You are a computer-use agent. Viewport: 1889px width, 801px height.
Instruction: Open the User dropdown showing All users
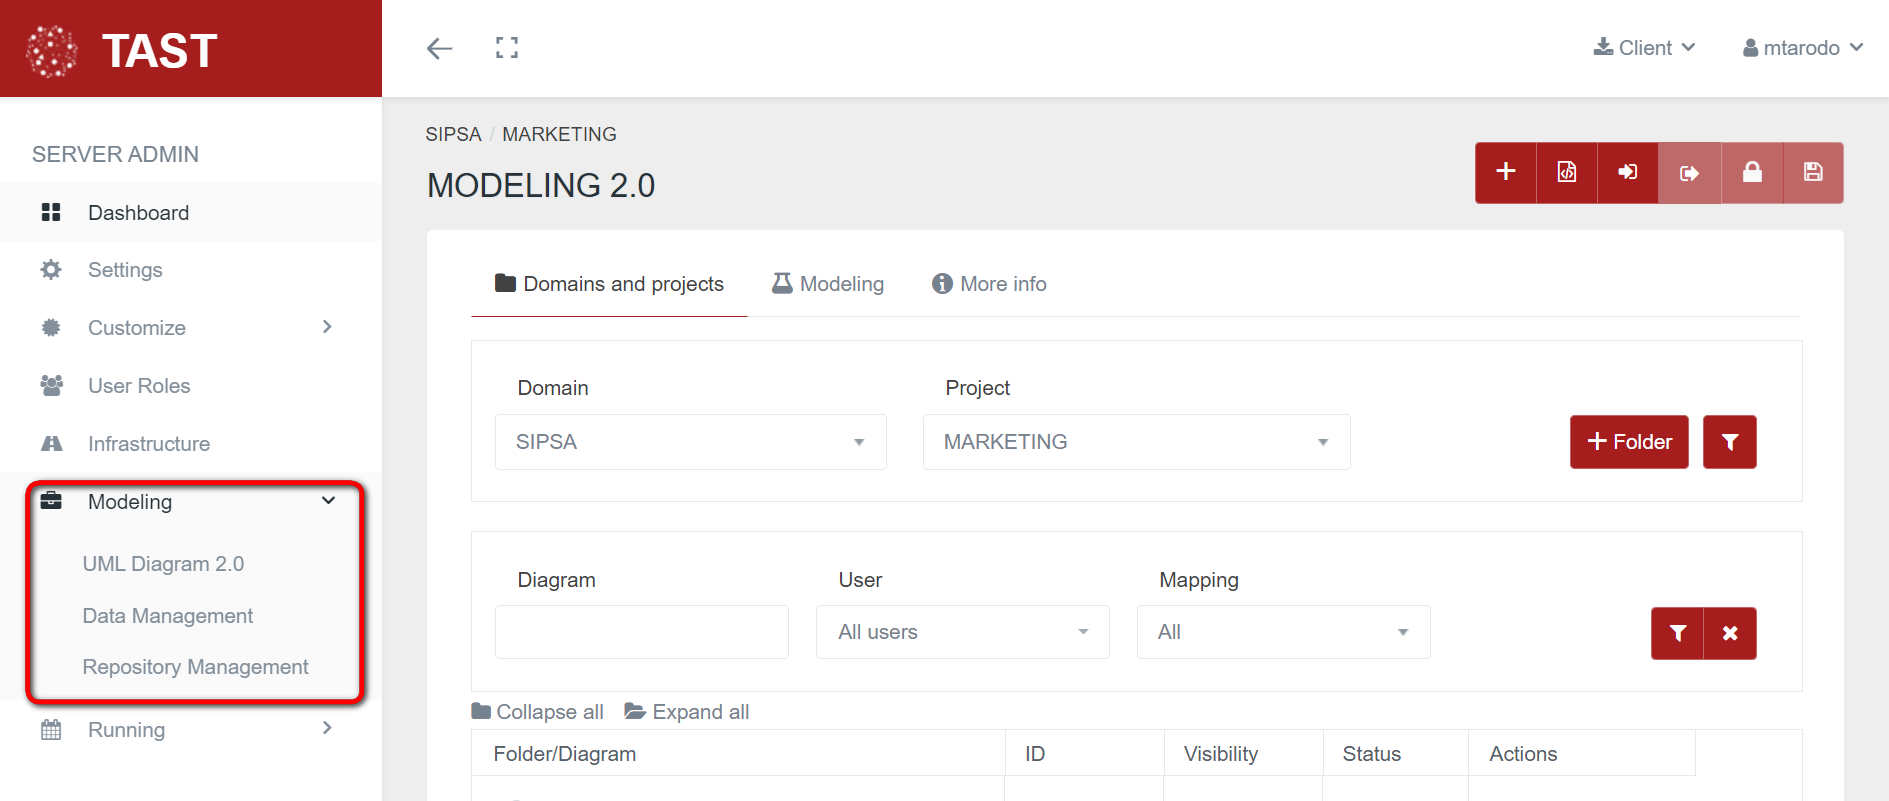tap(962, 632)
